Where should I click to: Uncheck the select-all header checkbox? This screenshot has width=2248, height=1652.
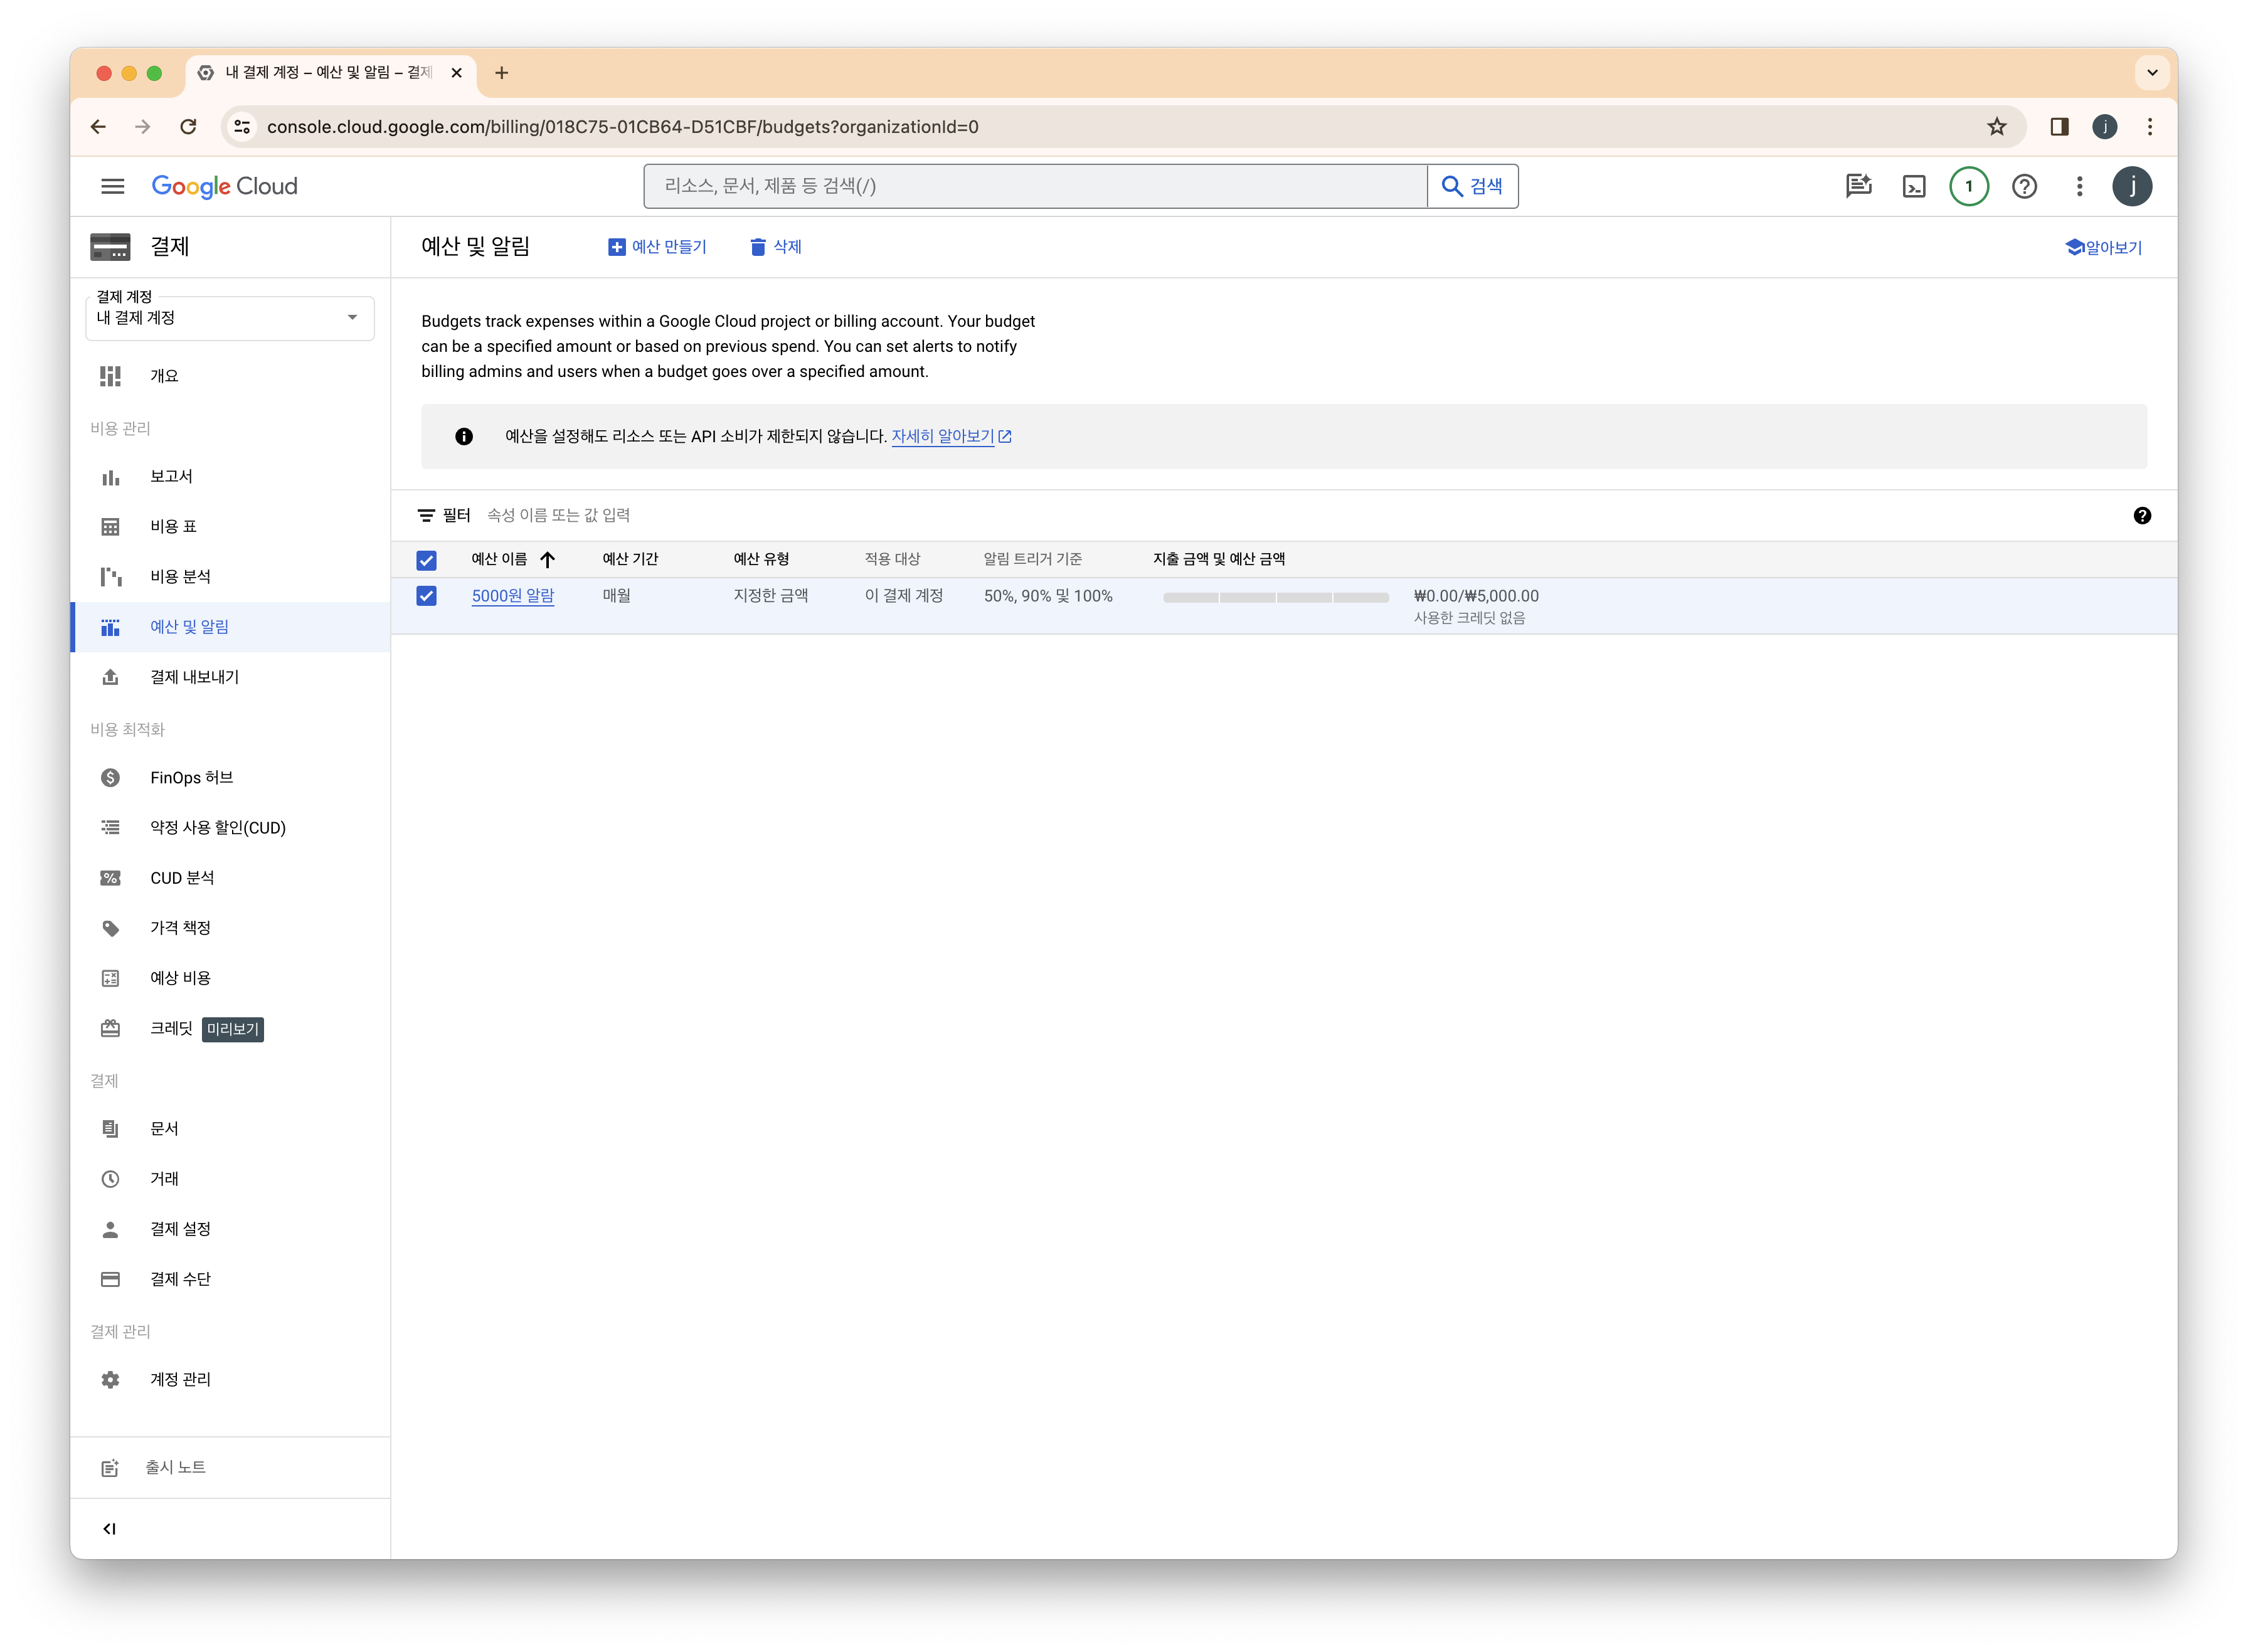[426, 560]
